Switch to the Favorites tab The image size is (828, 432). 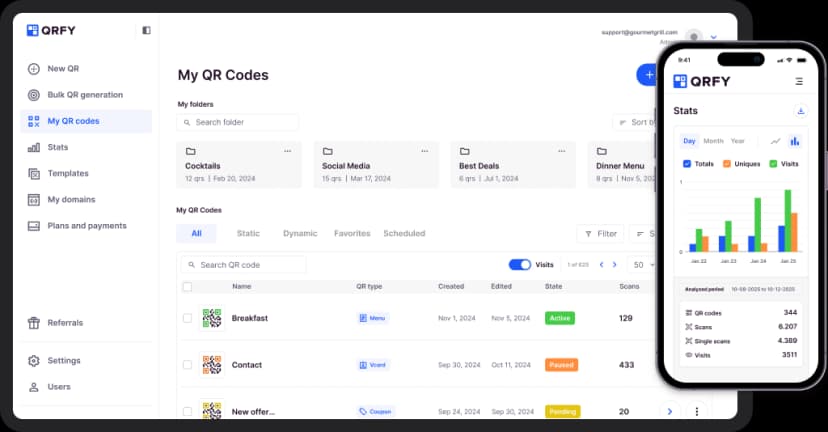pos(352,233)
